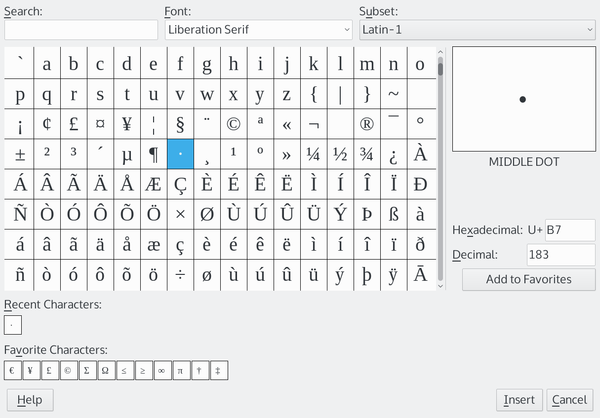Screen dimensions: 600x418
Task: Click character grid scrollbar down arrow
Action: click(x=440, y=286)
